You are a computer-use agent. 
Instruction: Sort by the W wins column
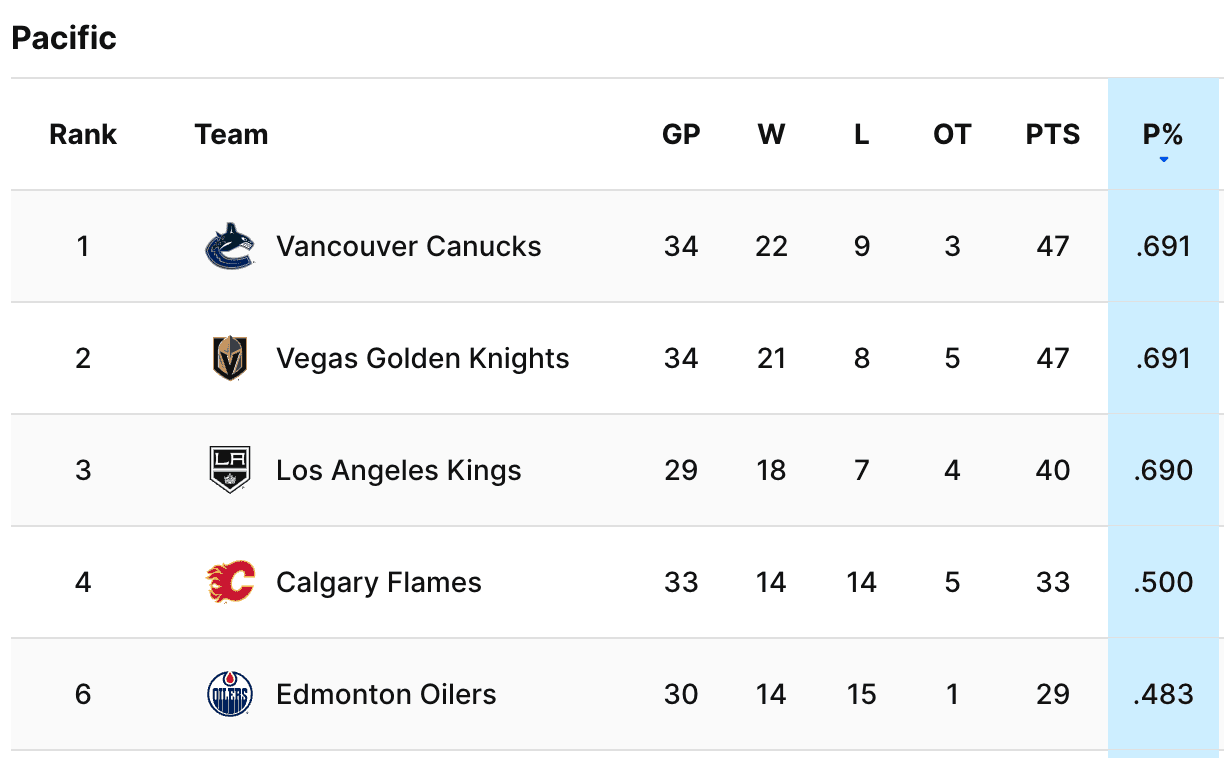click(771, 134)
